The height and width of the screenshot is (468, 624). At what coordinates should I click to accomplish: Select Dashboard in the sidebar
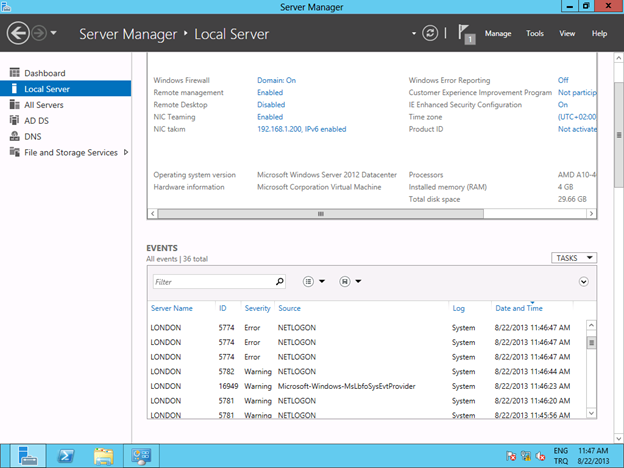(x=66, y=73)
